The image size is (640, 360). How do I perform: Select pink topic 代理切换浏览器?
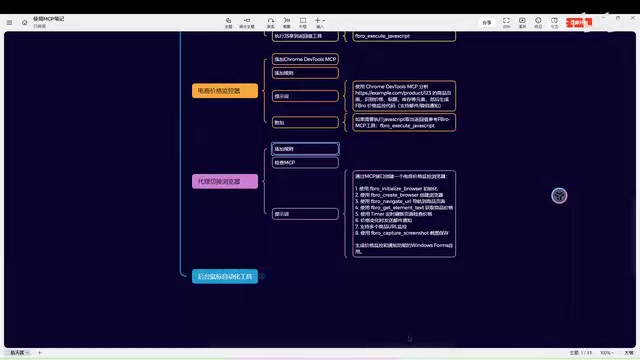(x=225, y=181)
